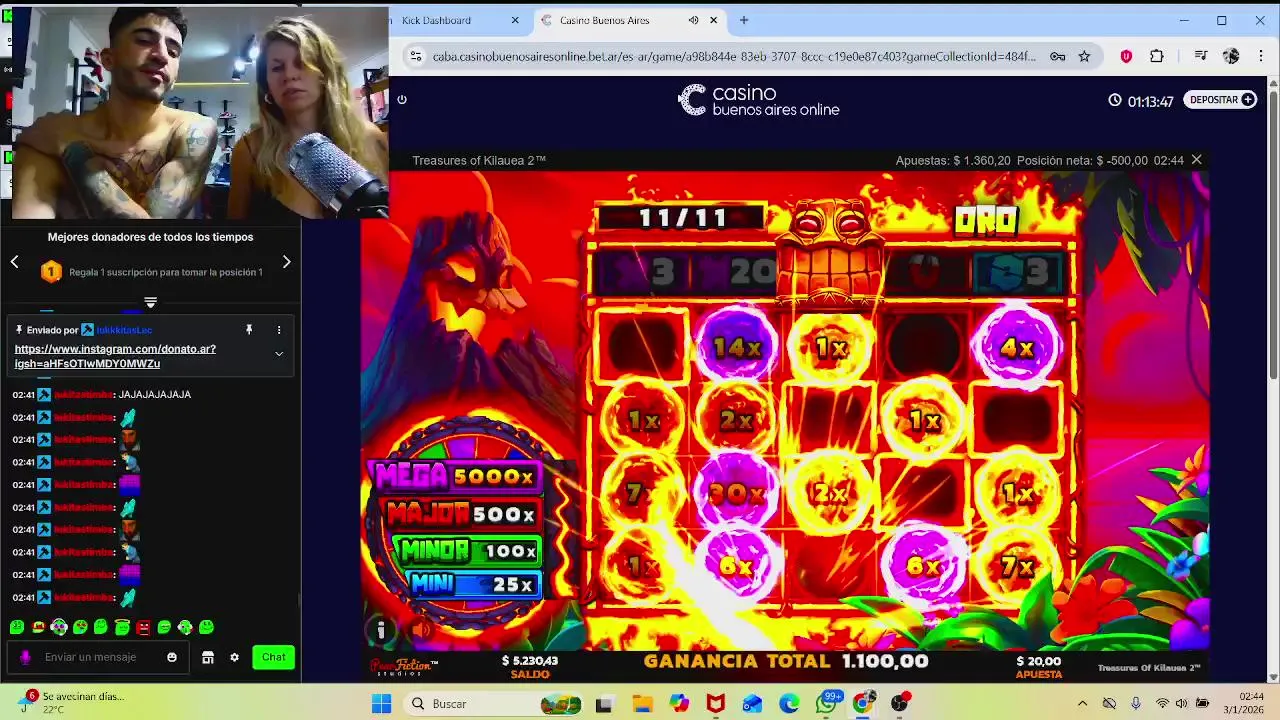Open the pinned message three-dot menu

tap(279, 329)
